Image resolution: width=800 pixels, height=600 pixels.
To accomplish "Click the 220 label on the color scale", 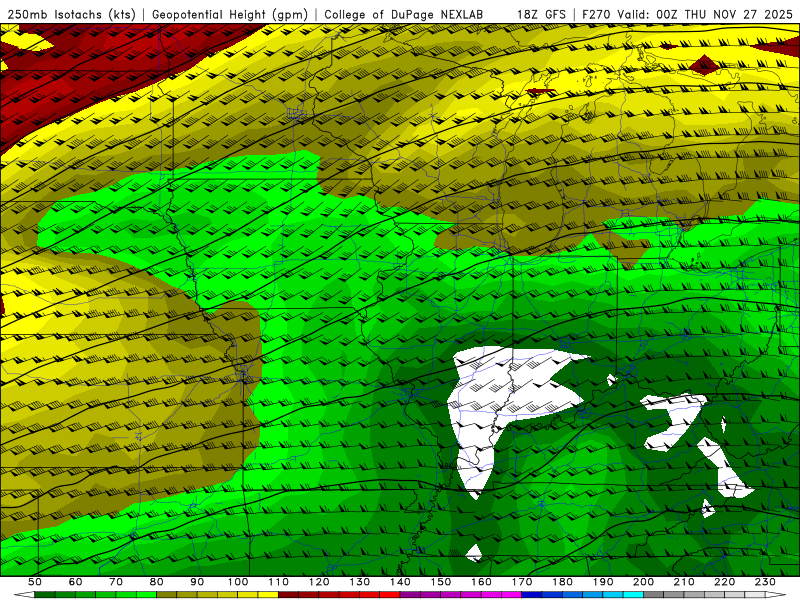I will pos(724,582).
